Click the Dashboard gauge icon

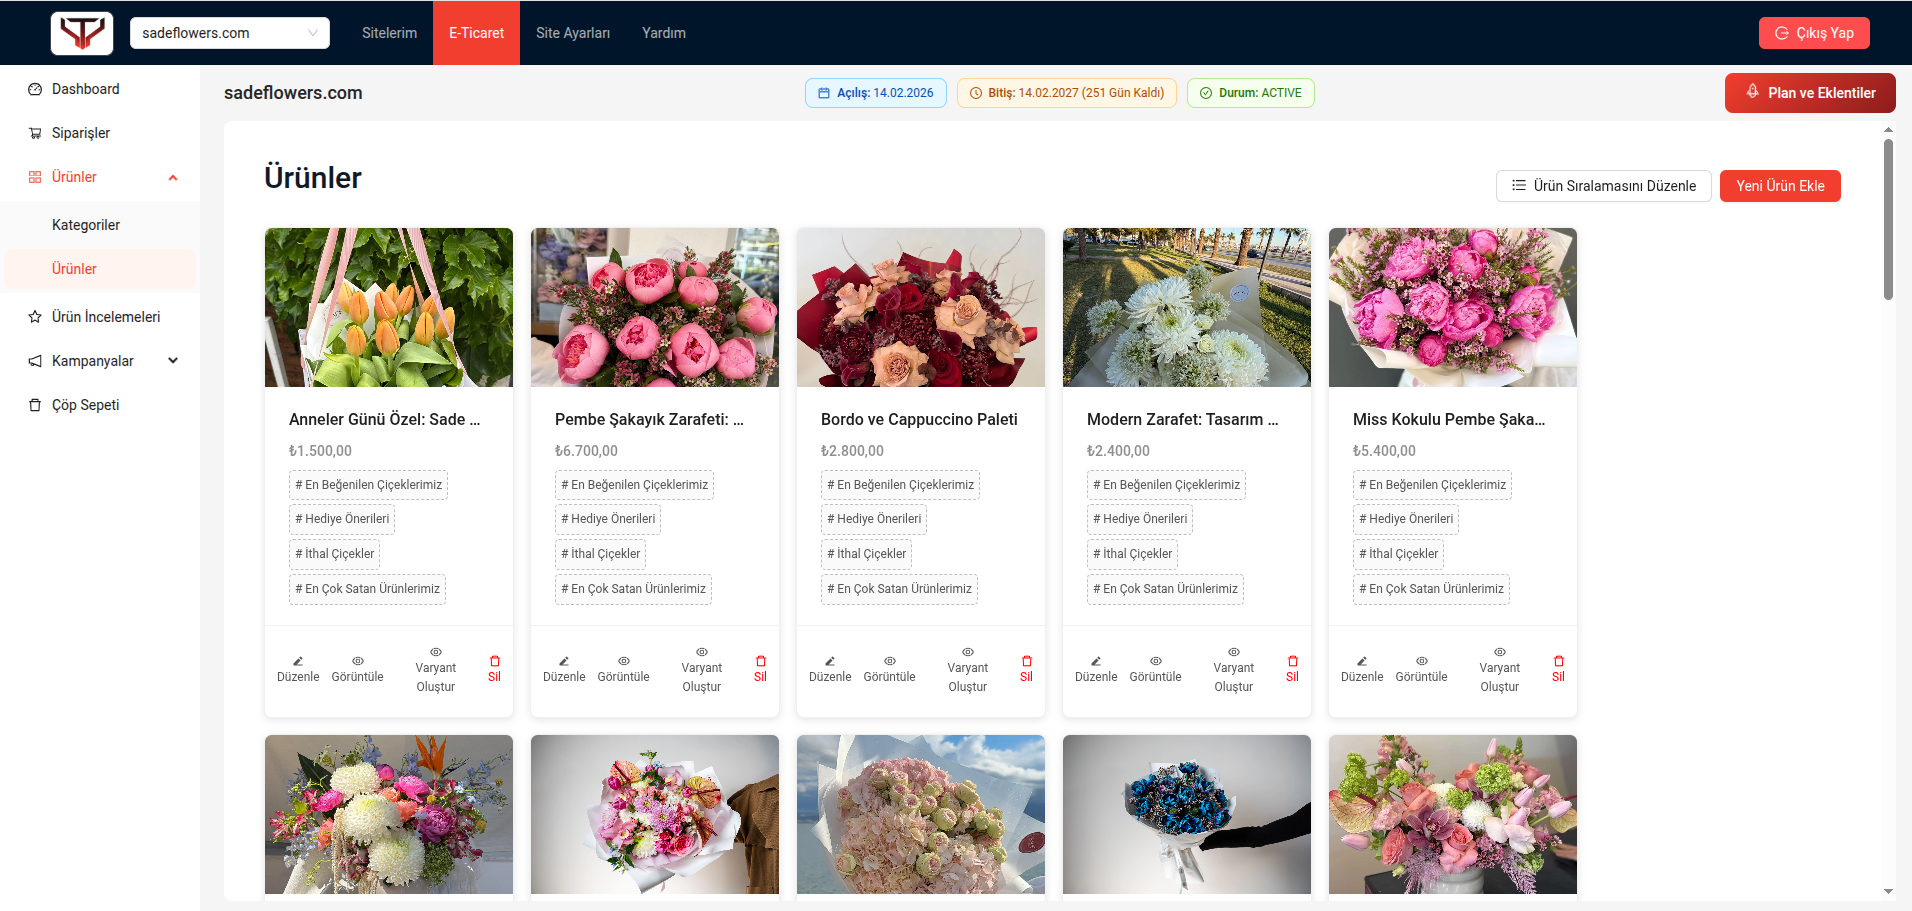coord(35,89)
